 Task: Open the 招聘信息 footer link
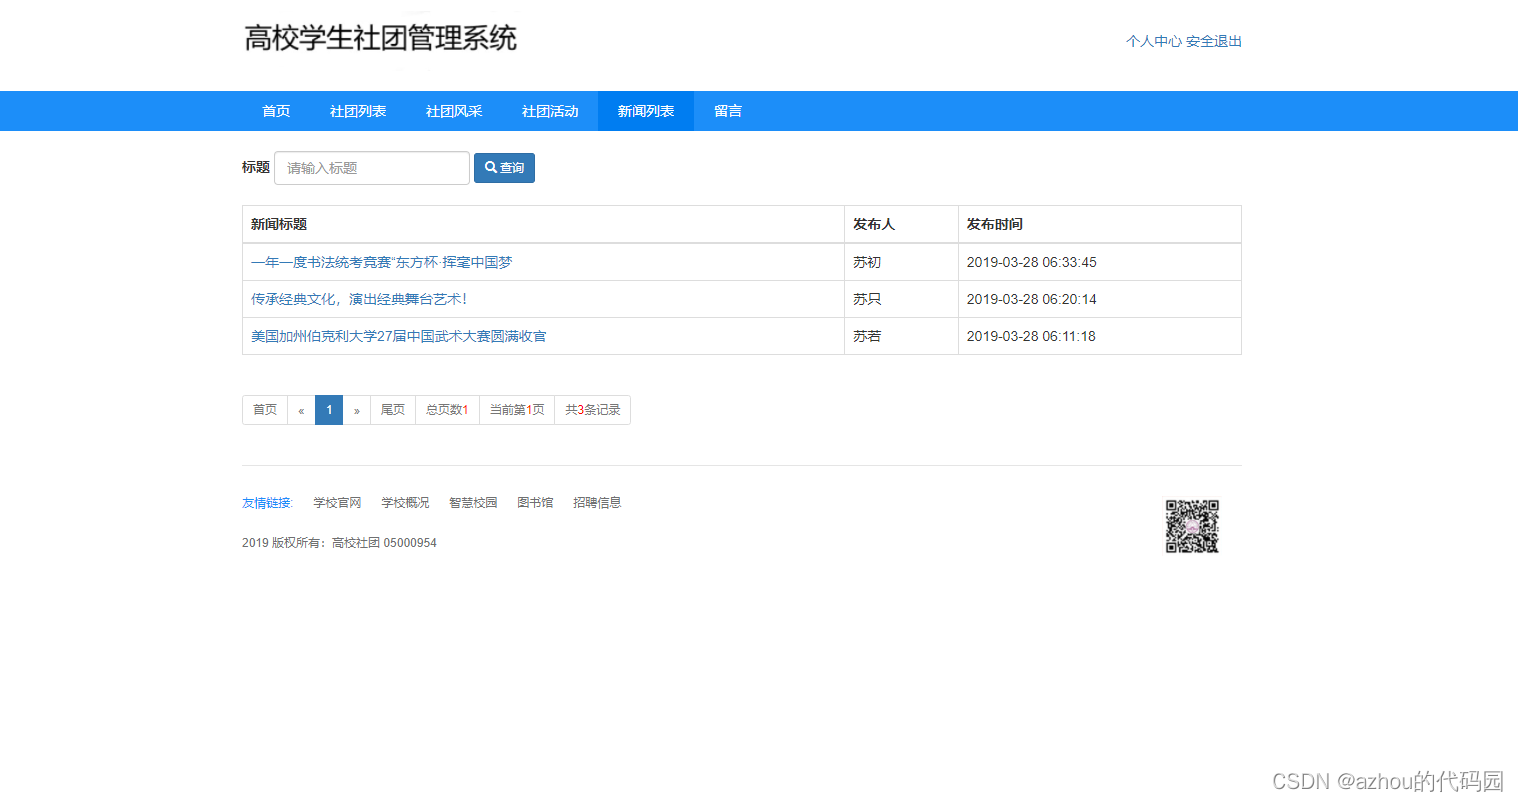pos(597,503)
